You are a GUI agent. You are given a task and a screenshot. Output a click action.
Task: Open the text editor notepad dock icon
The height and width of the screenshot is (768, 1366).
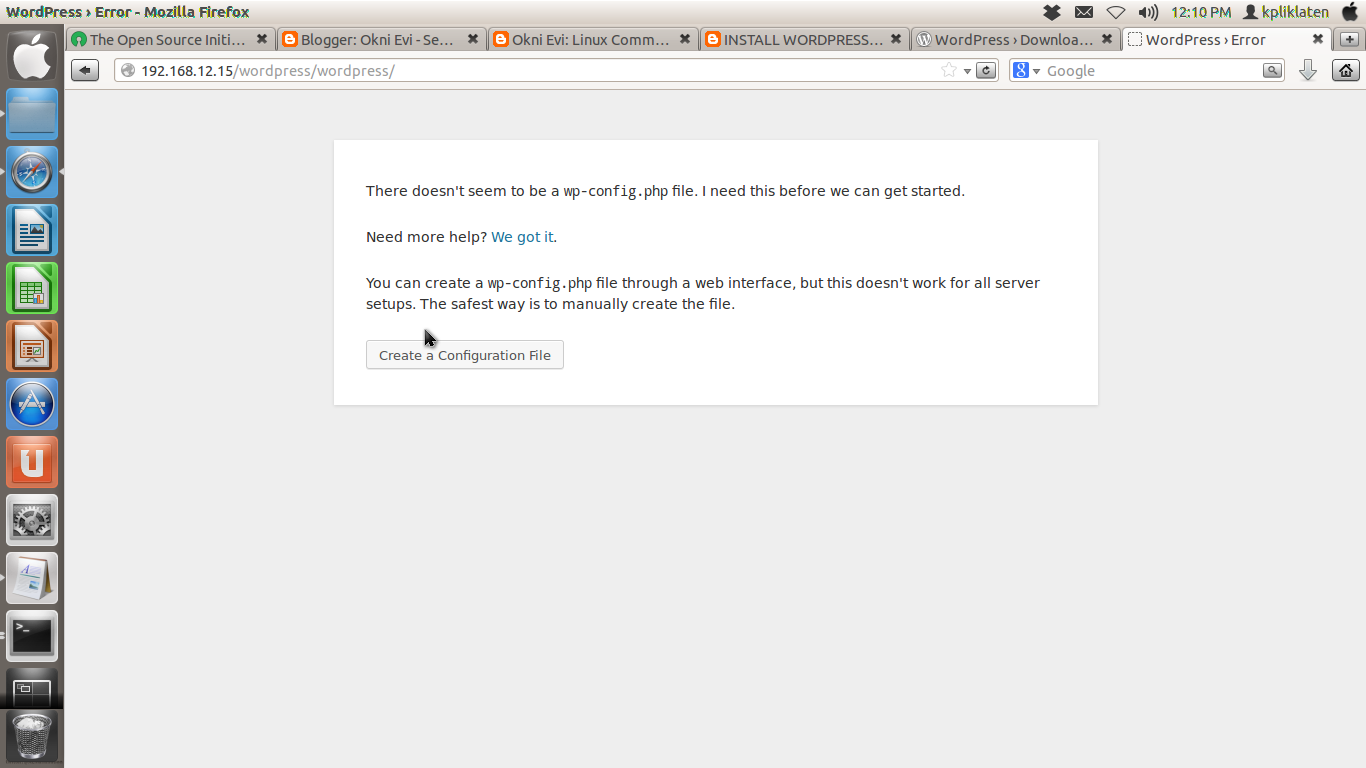pos(33,578)
